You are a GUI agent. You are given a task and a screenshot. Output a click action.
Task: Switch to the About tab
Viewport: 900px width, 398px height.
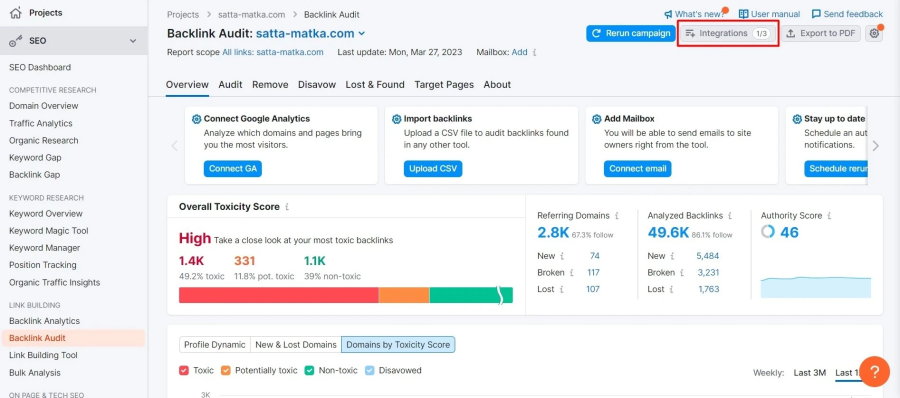point(497,84)
